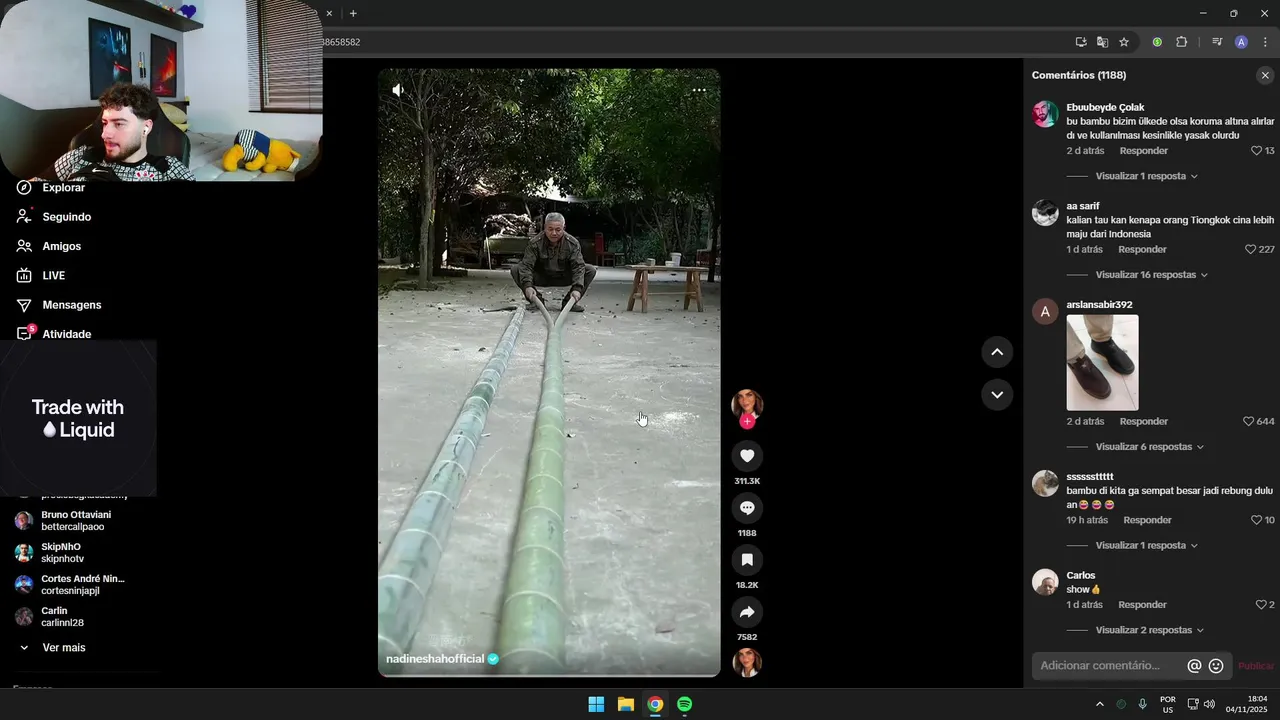Image resolution: width=1280 pixels, height=720 pixels.
Task: Open Mensagens in sidebar
Action: 71,305
